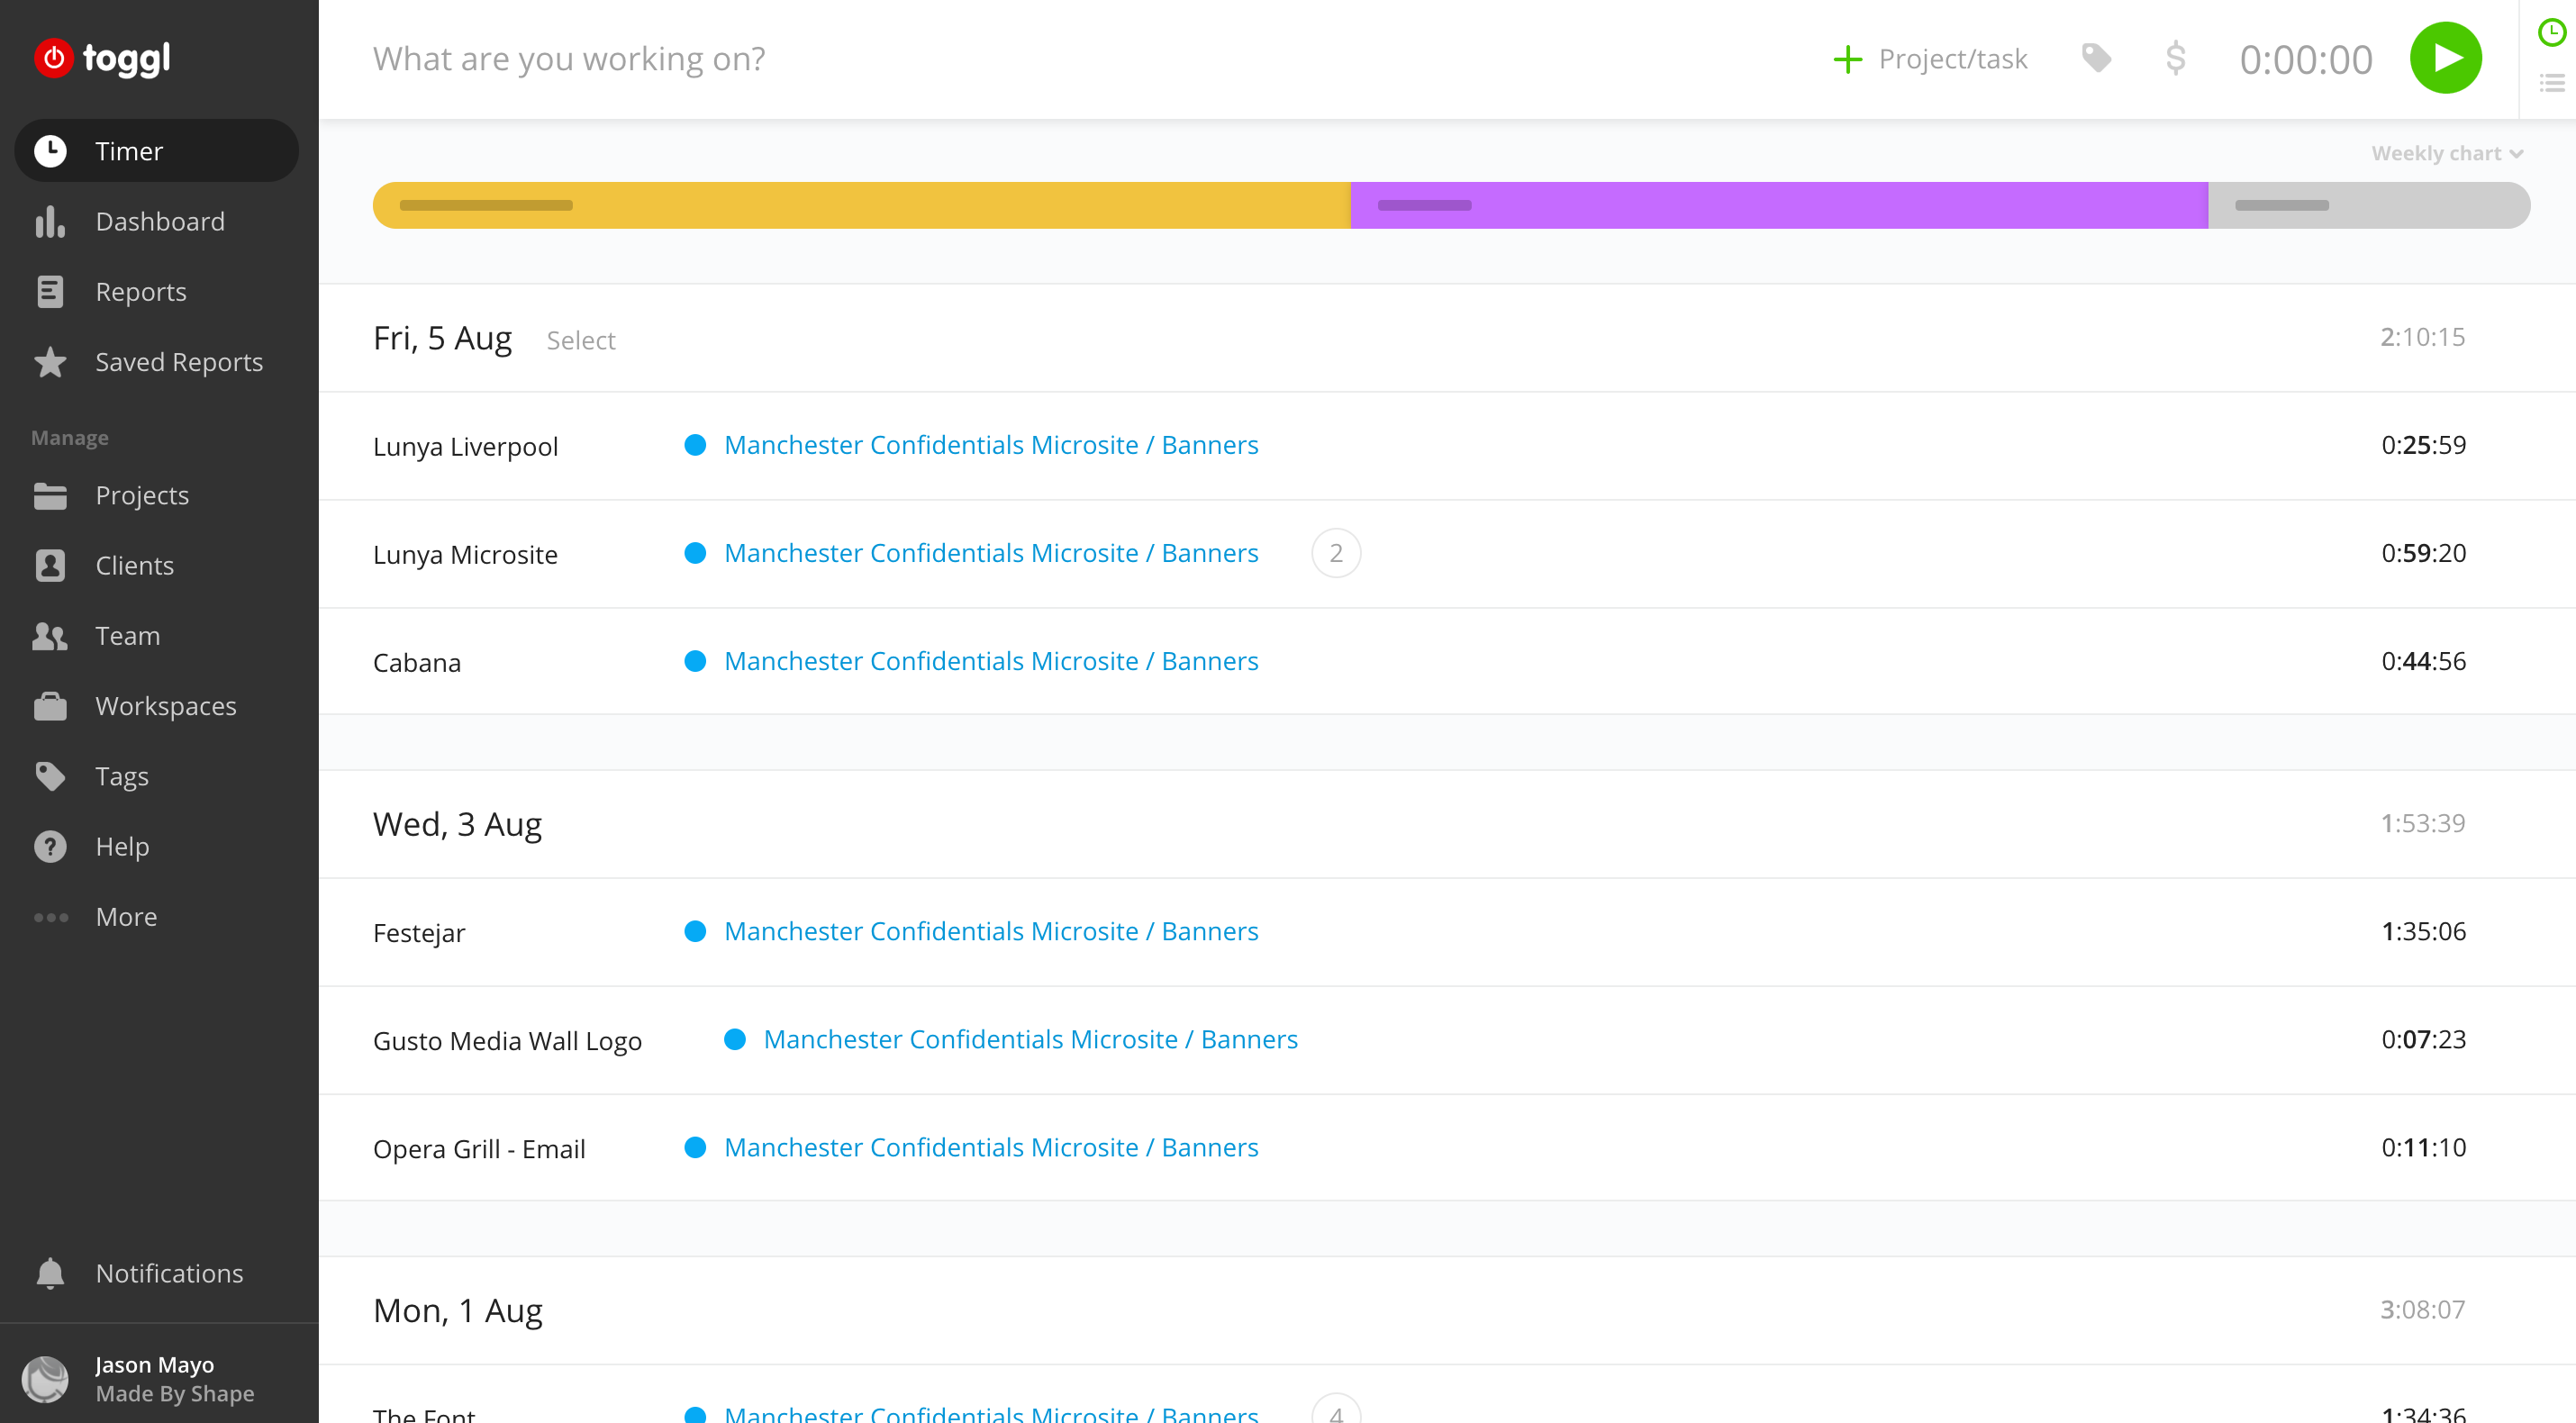Click the 0:59:20 duration value
Screen dimensions: 2576x1423
(x=2423, y=553)
